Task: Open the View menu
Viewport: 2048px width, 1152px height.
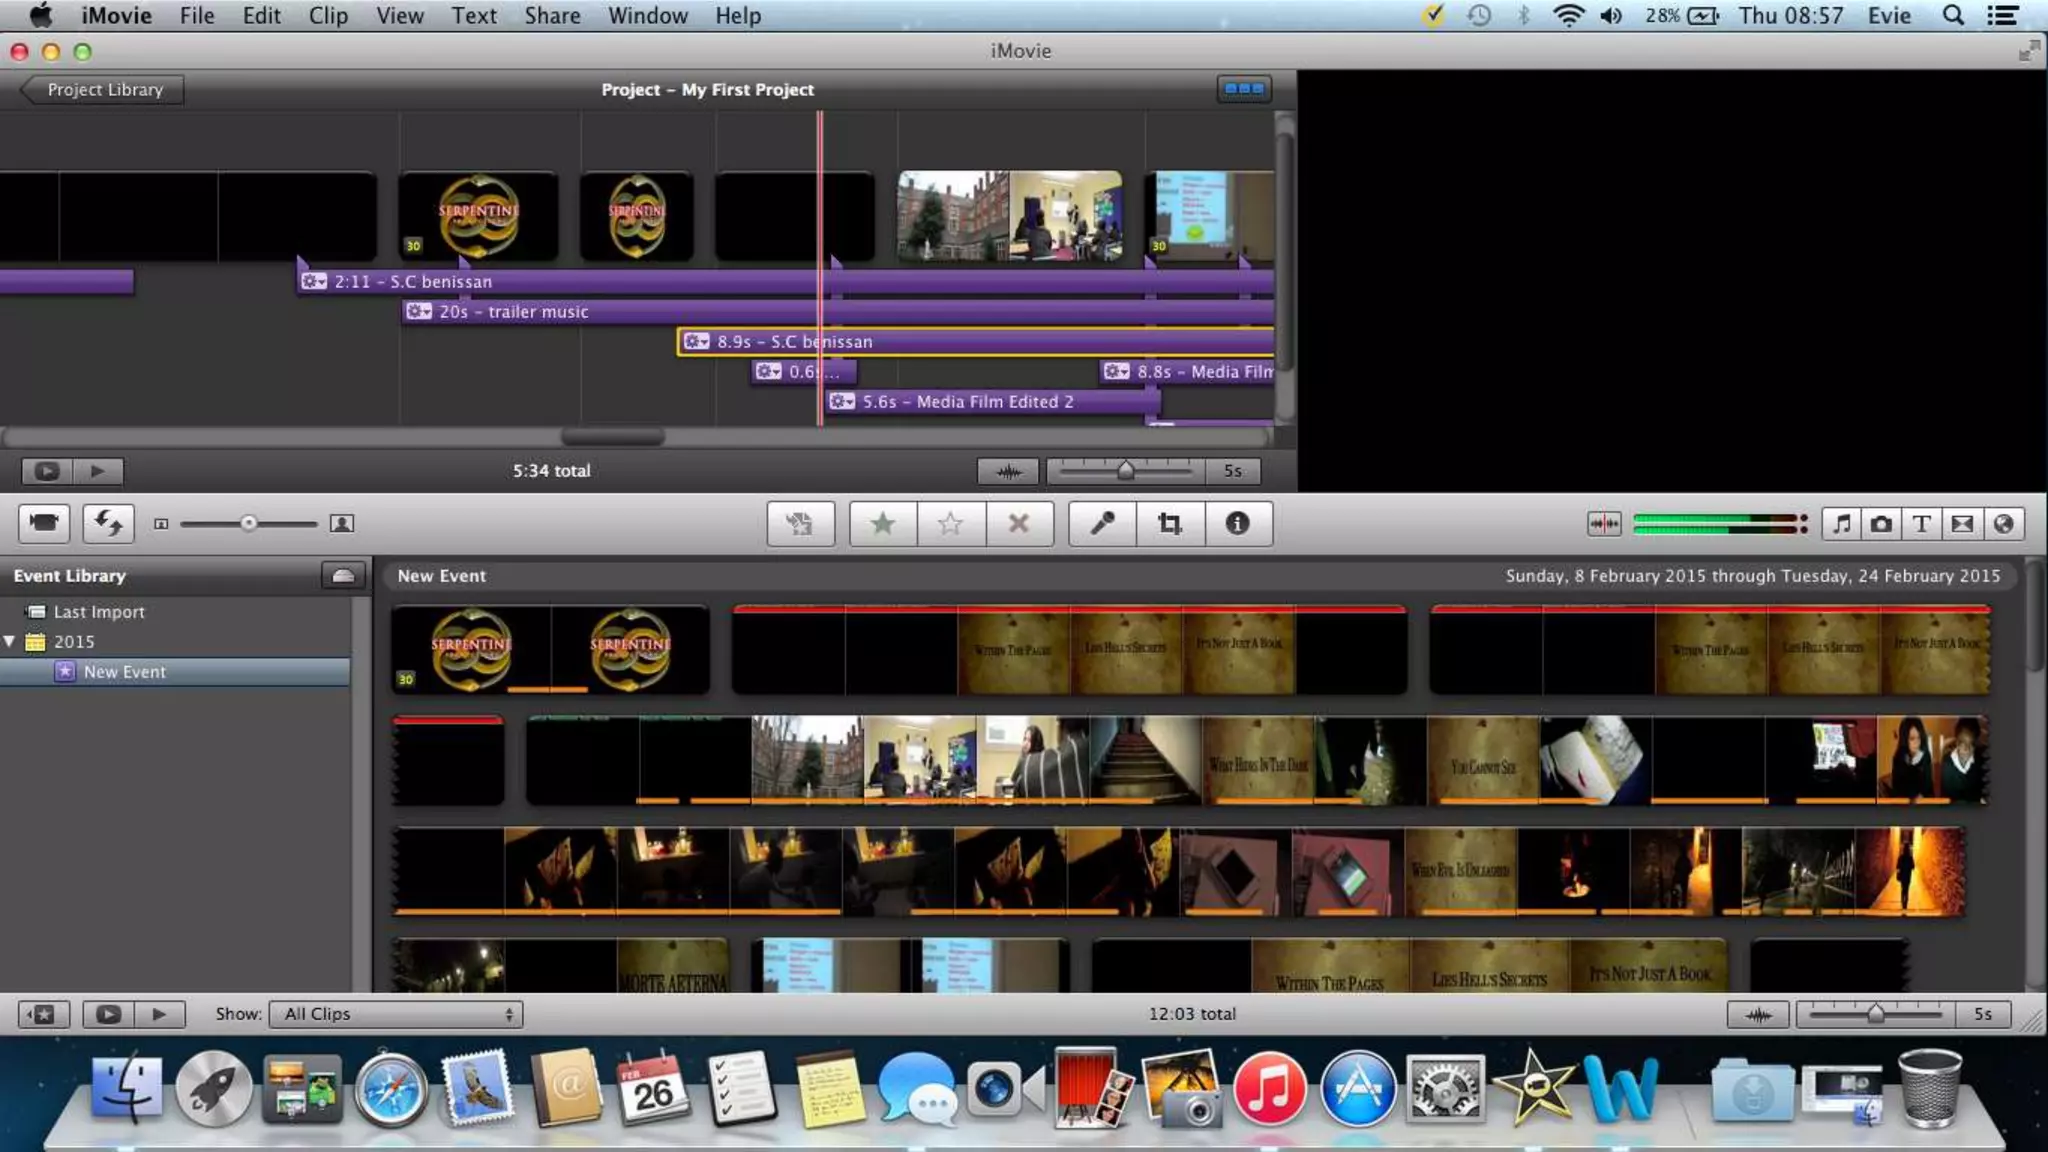Action: [x=400, y=15]
